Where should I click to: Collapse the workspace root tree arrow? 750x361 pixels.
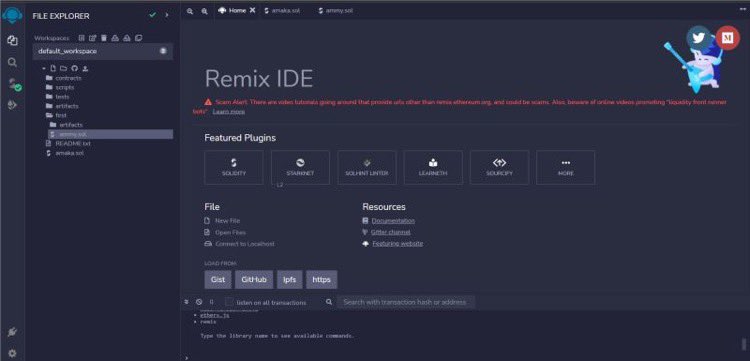point(44,68)
